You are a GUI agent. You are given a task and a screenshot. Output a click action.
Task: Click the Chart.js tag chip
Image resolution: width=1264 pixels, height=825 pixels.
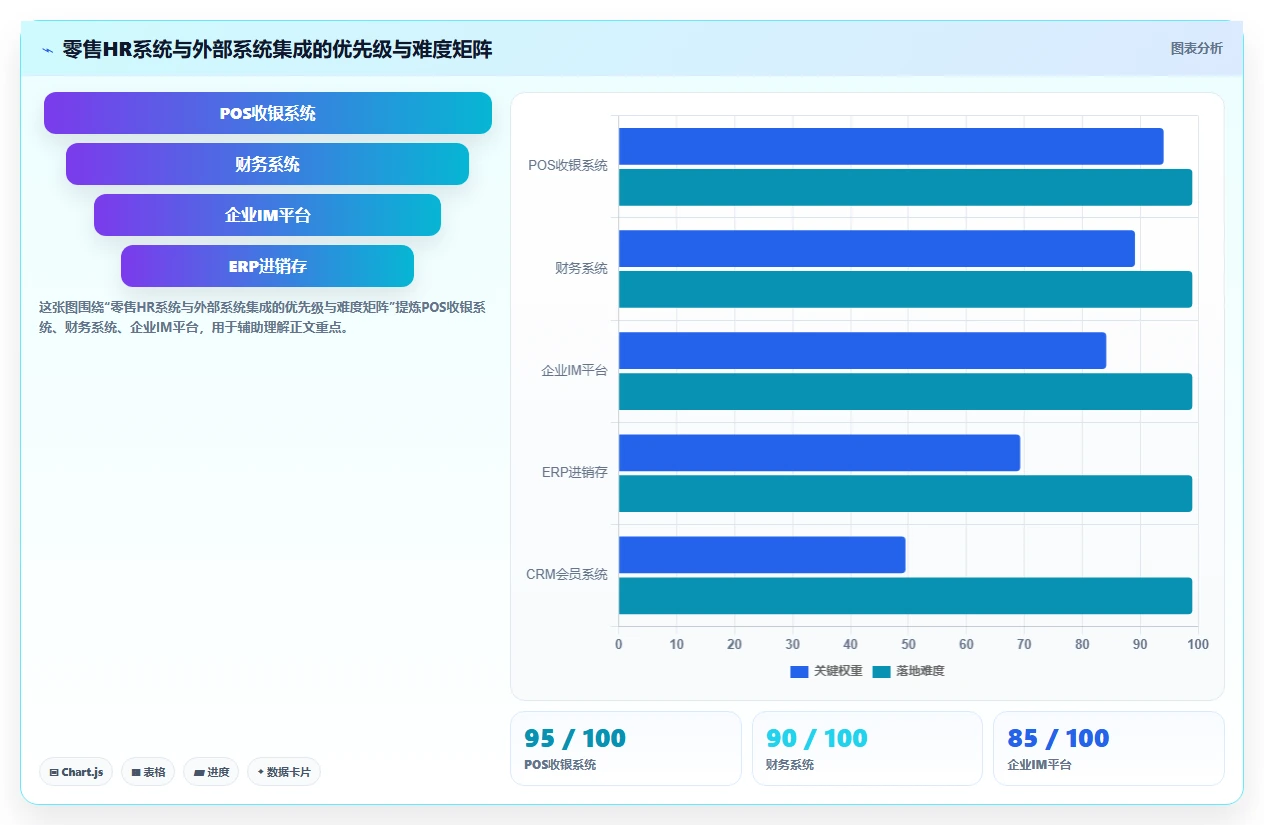(76, 772)
